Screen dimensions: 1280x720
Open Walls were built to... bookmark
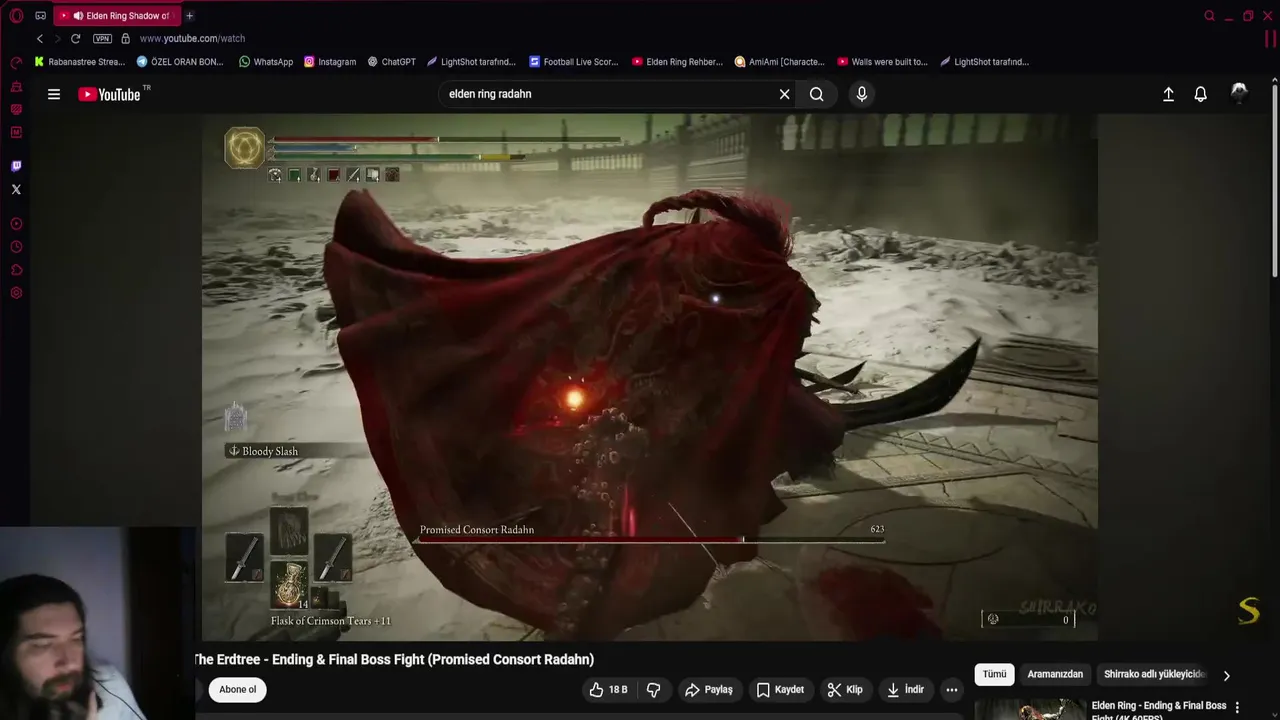click(x=883, y=62)
